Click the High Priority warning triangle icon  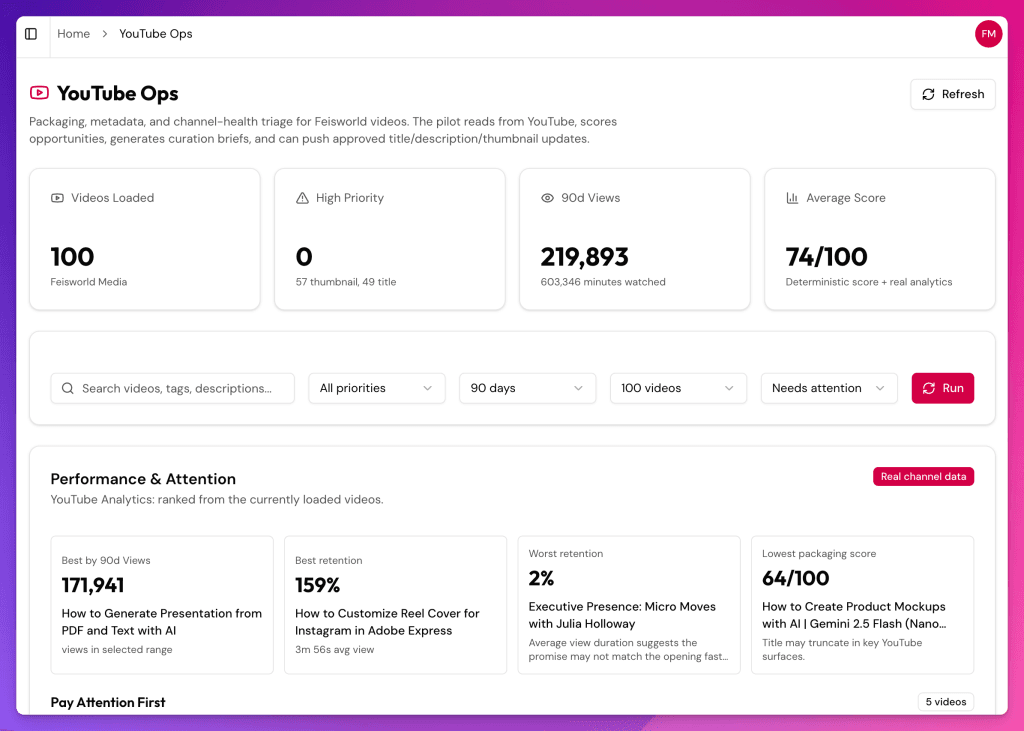pos(302,198)
